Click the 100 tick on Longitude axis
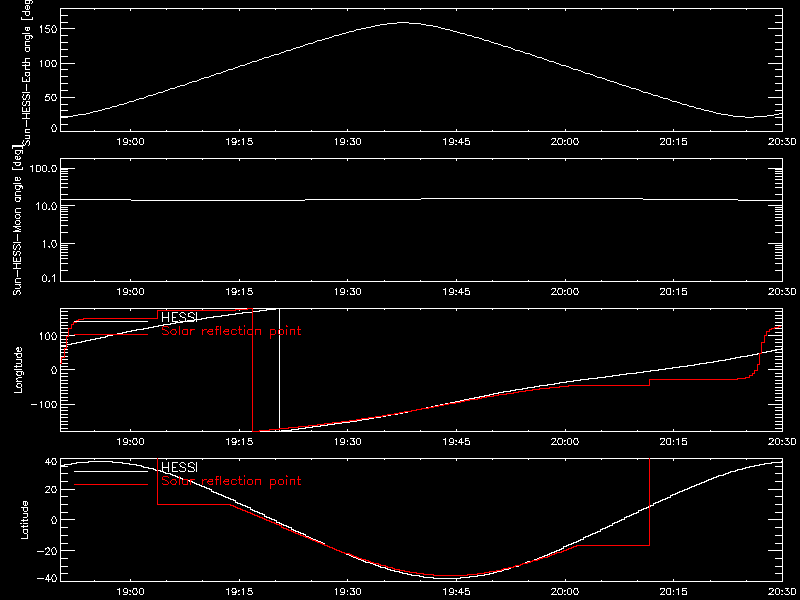The width and height of the screenshot is (800, 600). coord(47,336)
